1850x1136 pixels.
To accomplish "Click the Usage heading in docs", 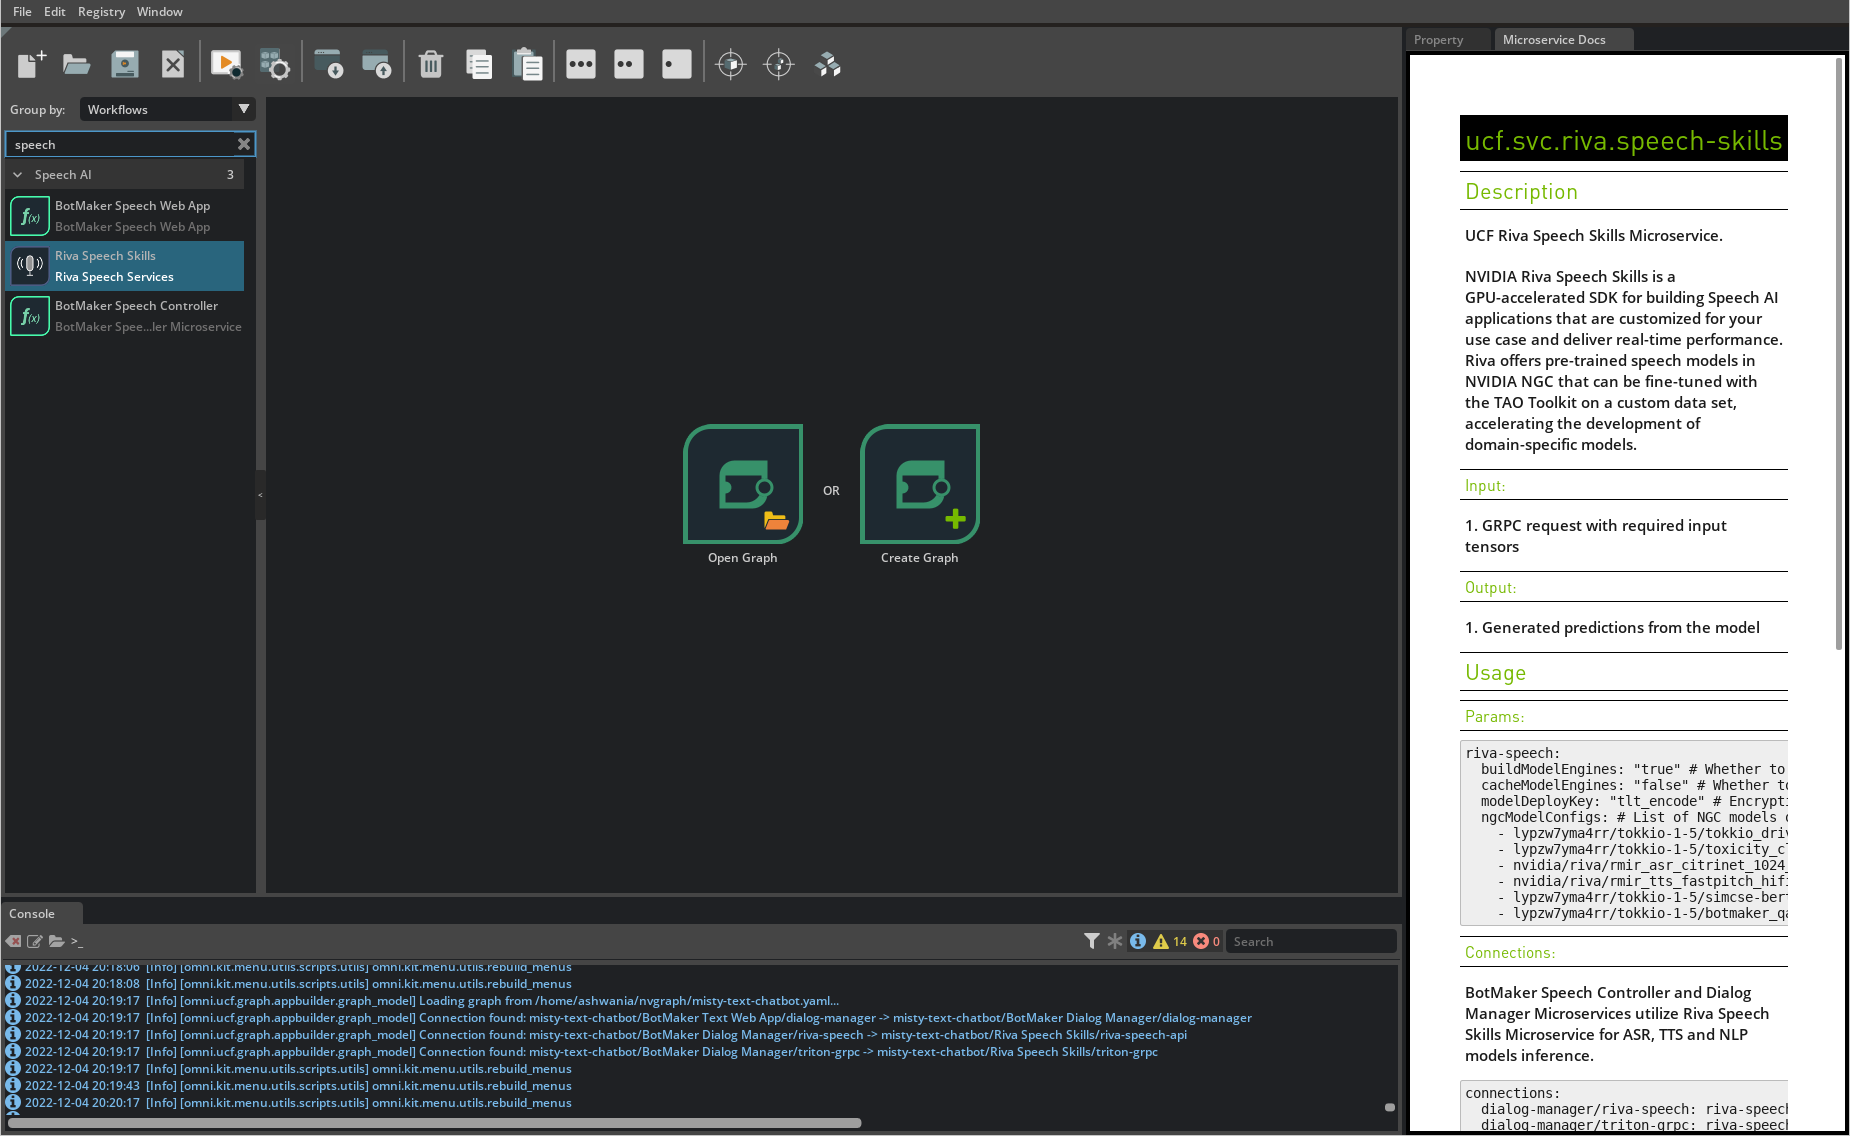I will point(1495,673).
